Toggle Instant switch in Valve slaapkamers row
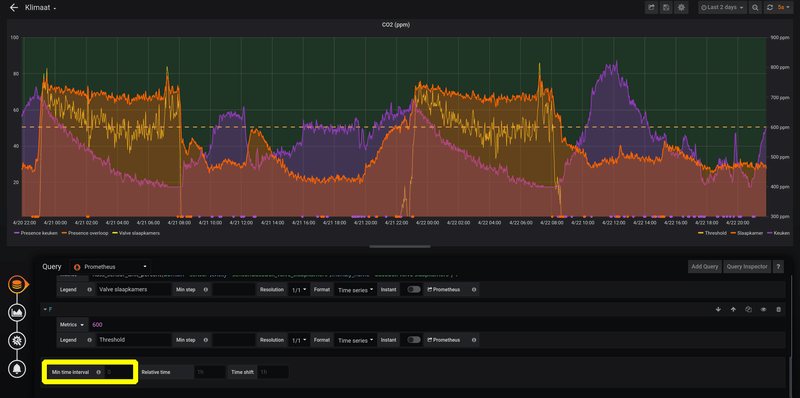Image resolution: width=800 pixels, height=398 pixels. tap(414, 289)
